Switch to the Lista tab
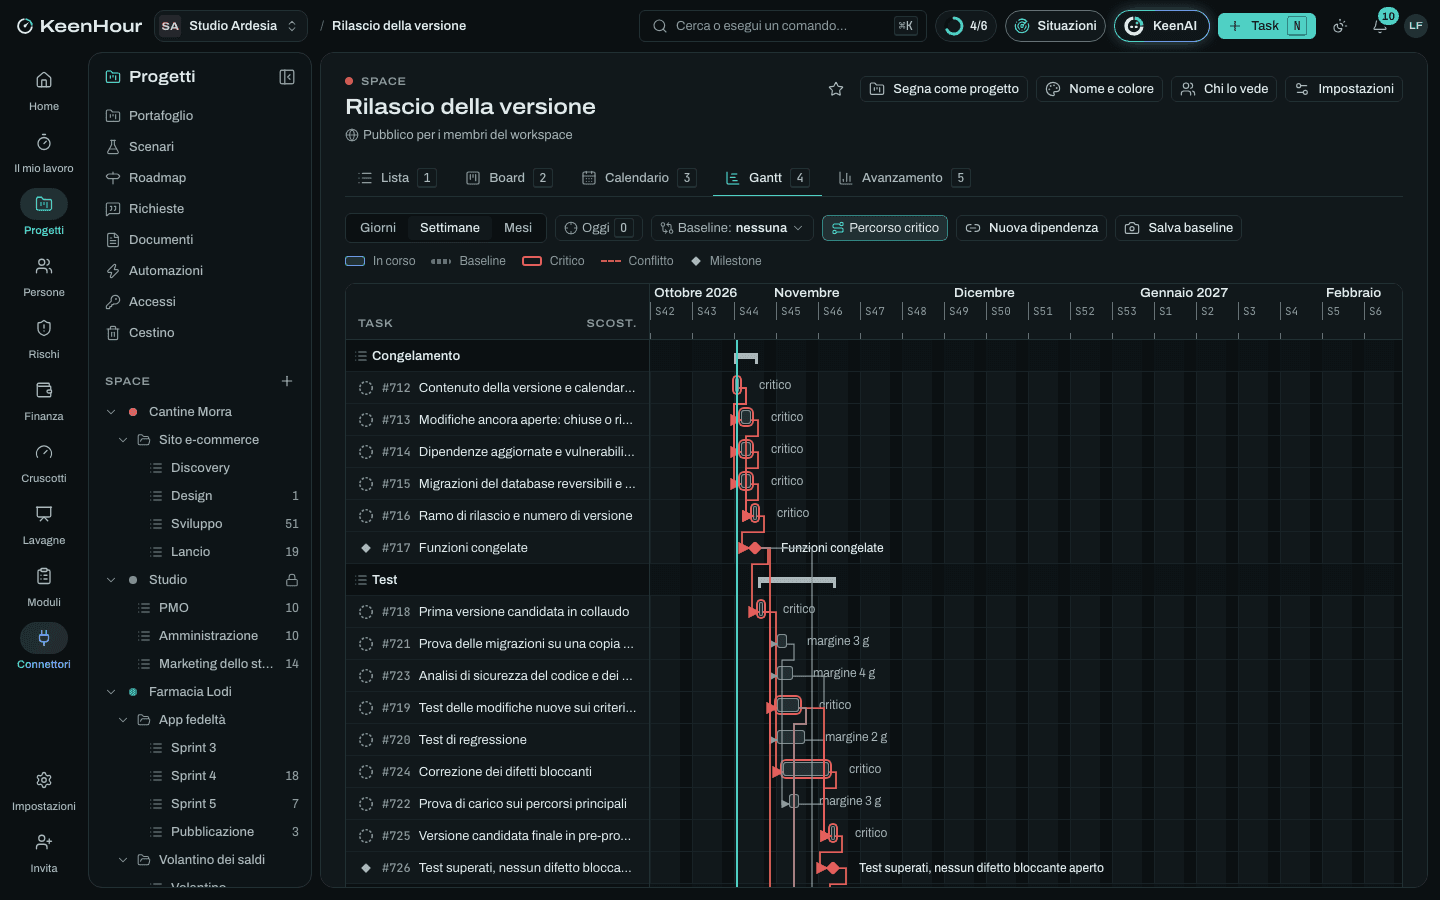This screenshot has width=1440, height=900. click(396, 178)
